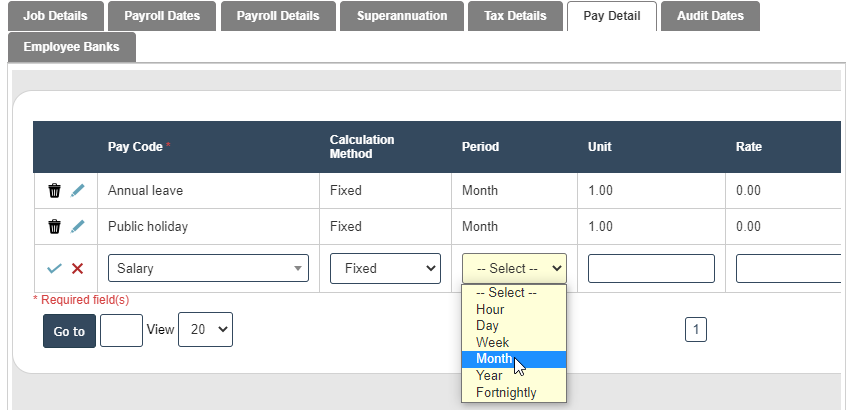
Task: Go to the Employee Banks tab
Action: click(x=71, y=47)
